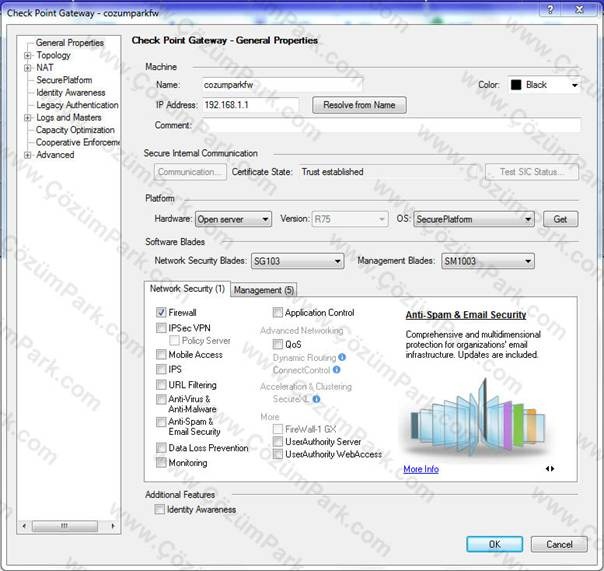Screen dimensions: 604x571
Task: Expand the Logs and Masters node
Action: tap(27, 118)
